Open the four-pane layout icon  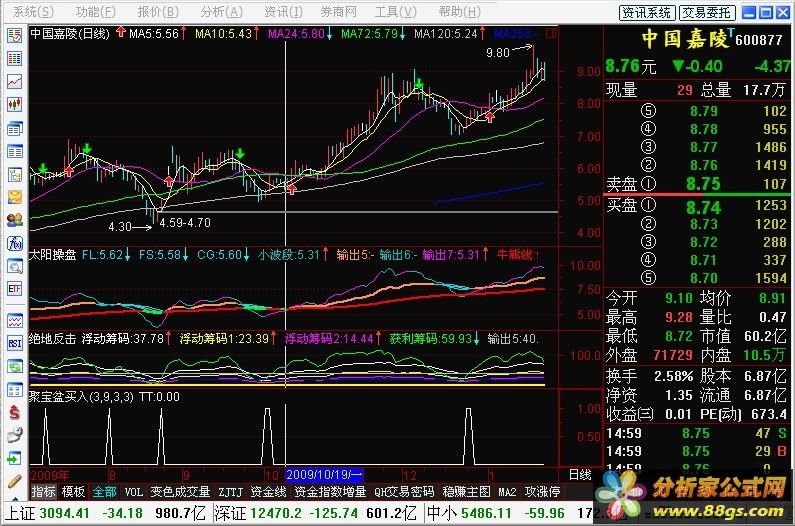(x=14, y=390)
